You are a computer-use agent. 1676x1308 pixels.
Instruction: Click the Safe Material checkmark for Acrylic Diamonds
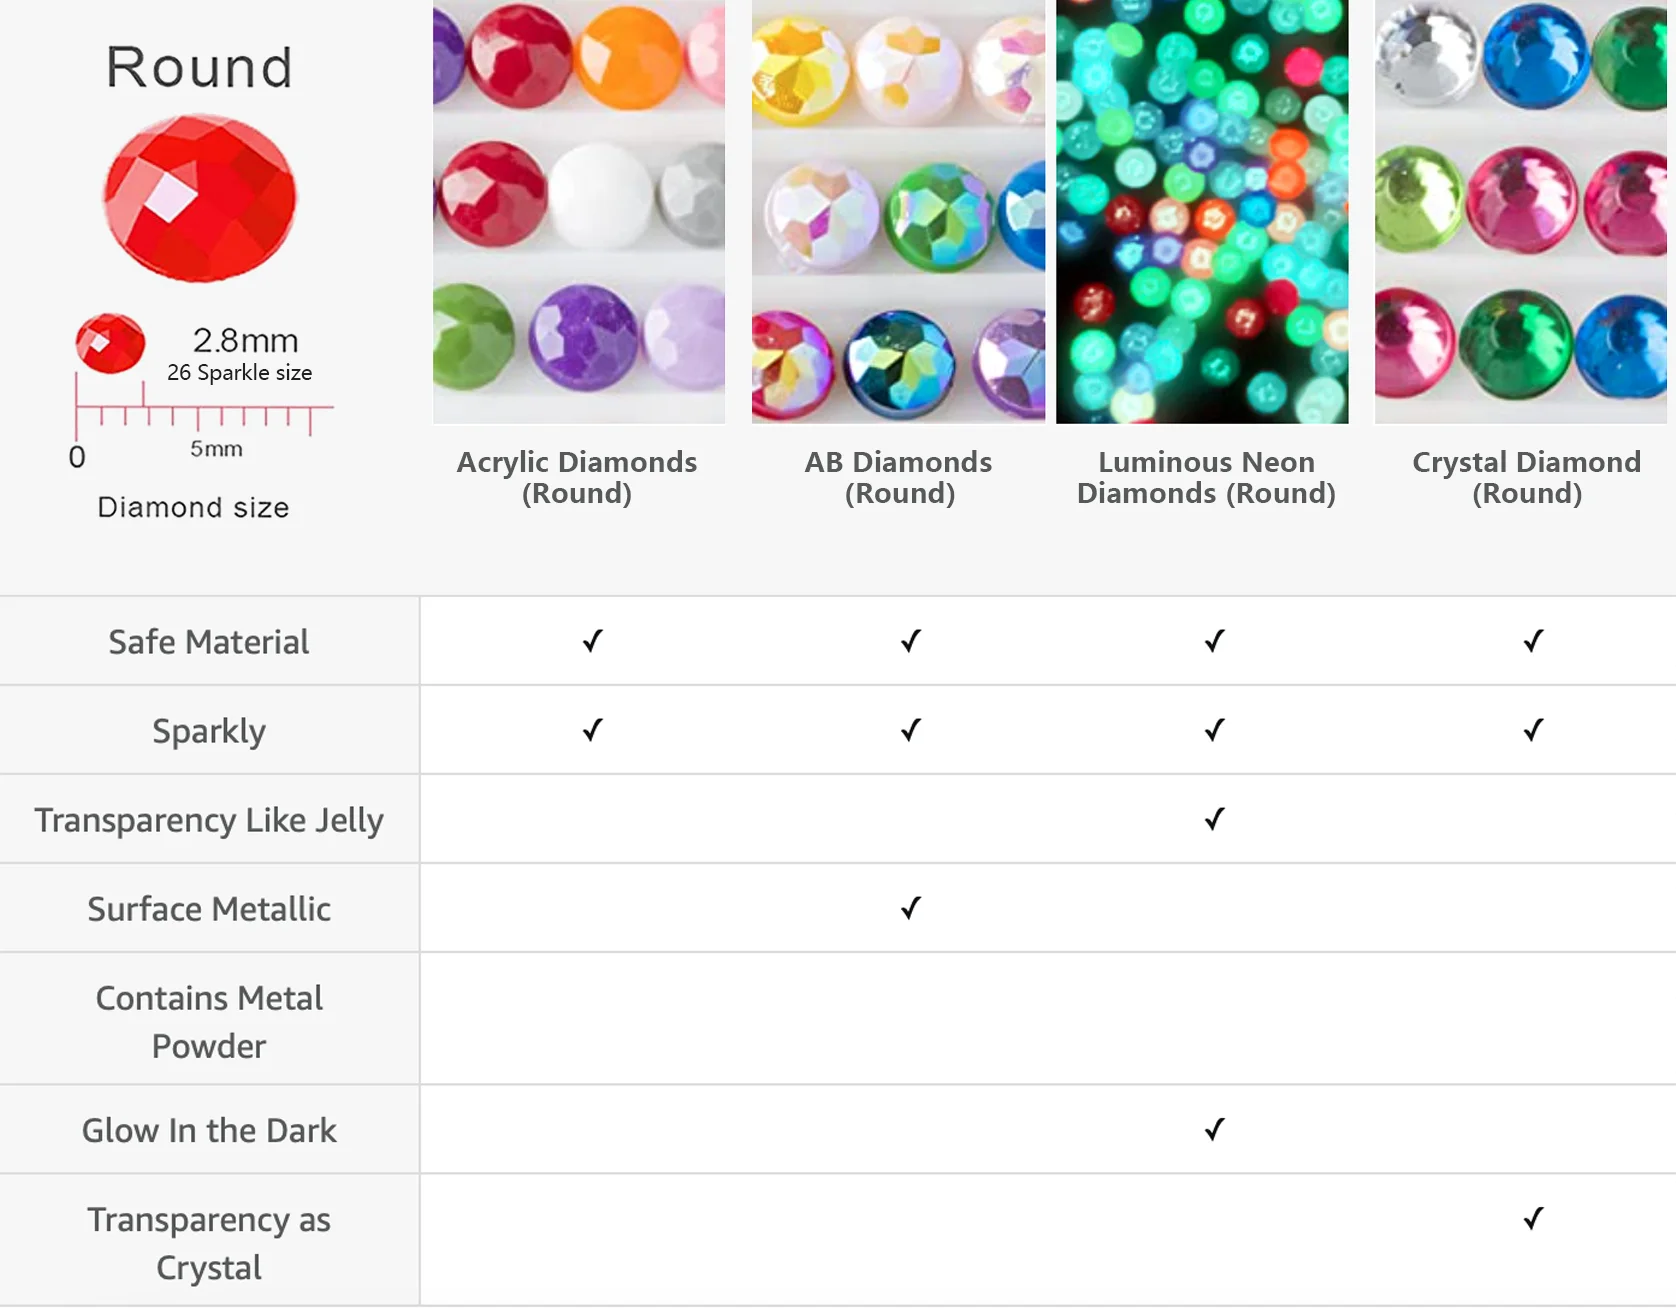pos(592,641)
